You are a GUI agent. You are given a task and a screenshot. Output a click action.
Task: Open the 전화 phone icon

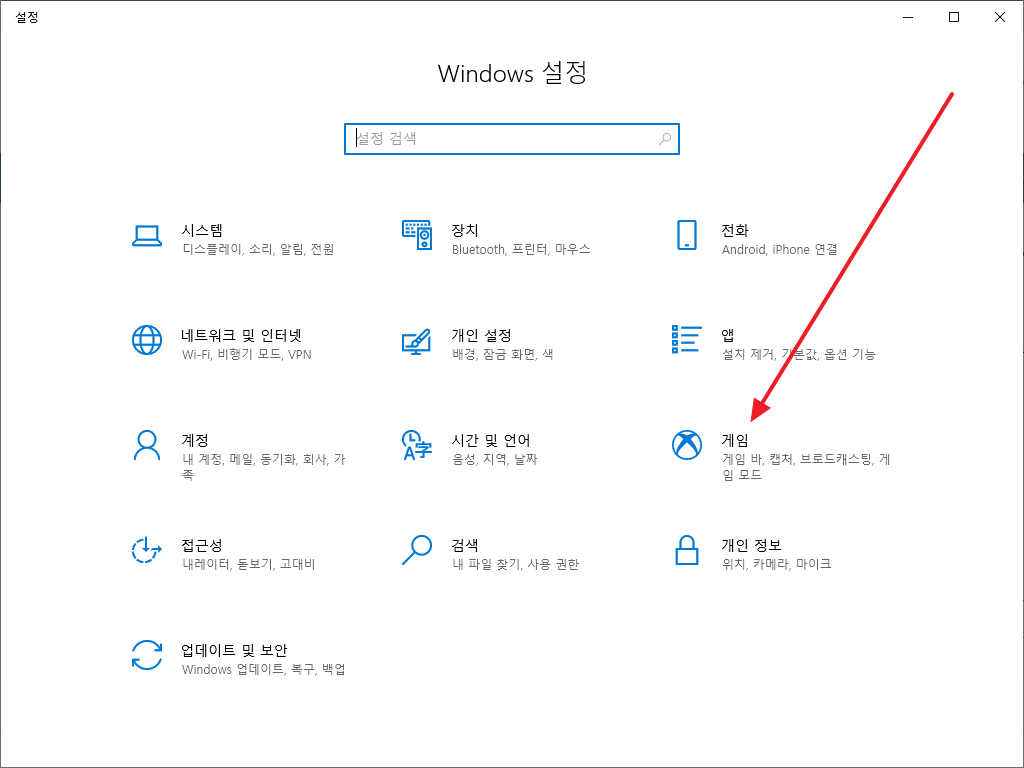[686, 235]
